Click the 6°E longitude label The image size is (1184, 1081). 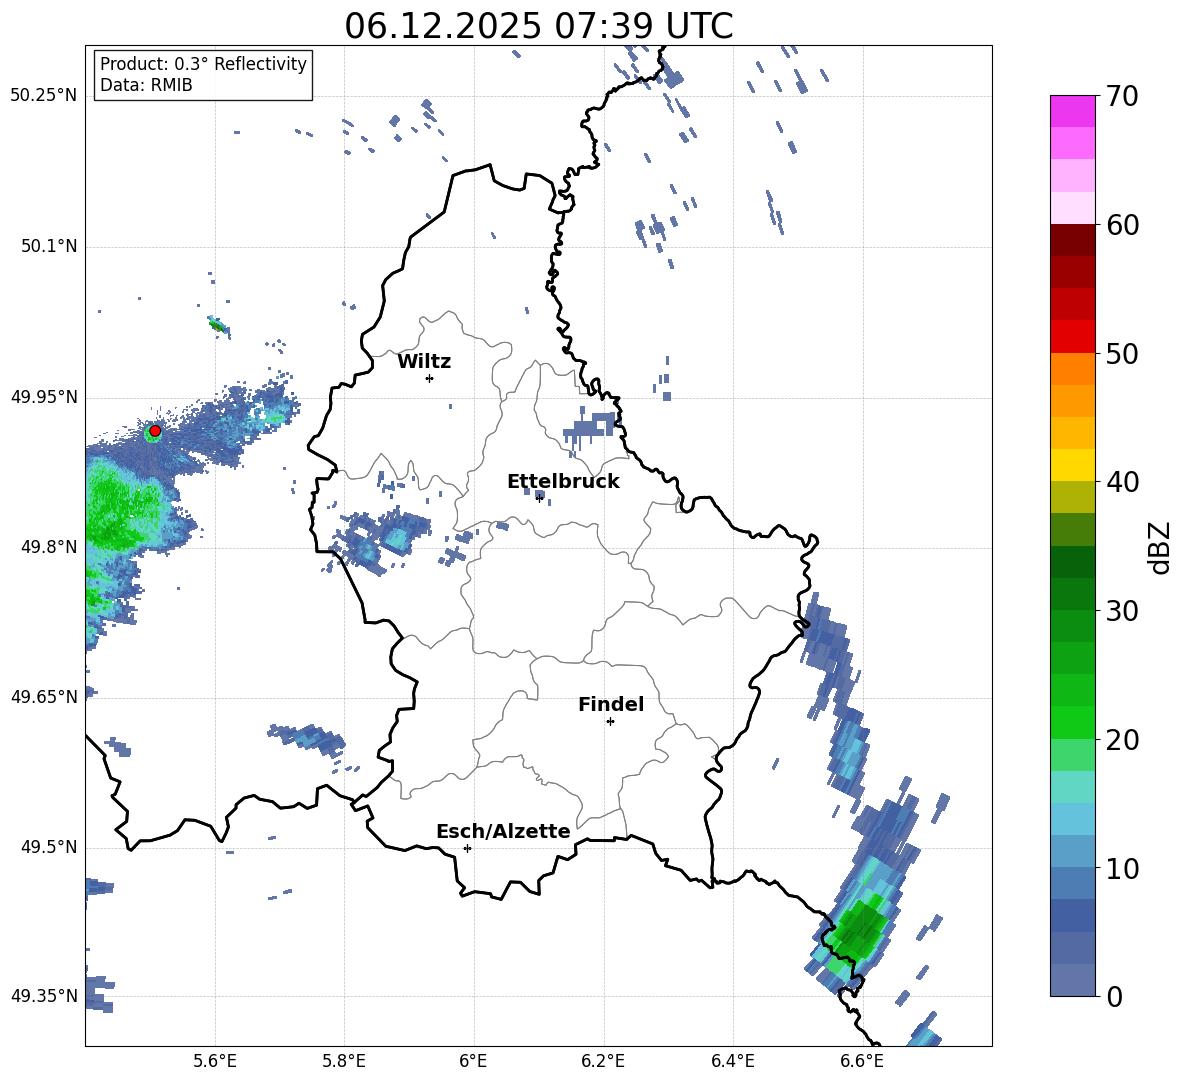[x=473, y=1061]
